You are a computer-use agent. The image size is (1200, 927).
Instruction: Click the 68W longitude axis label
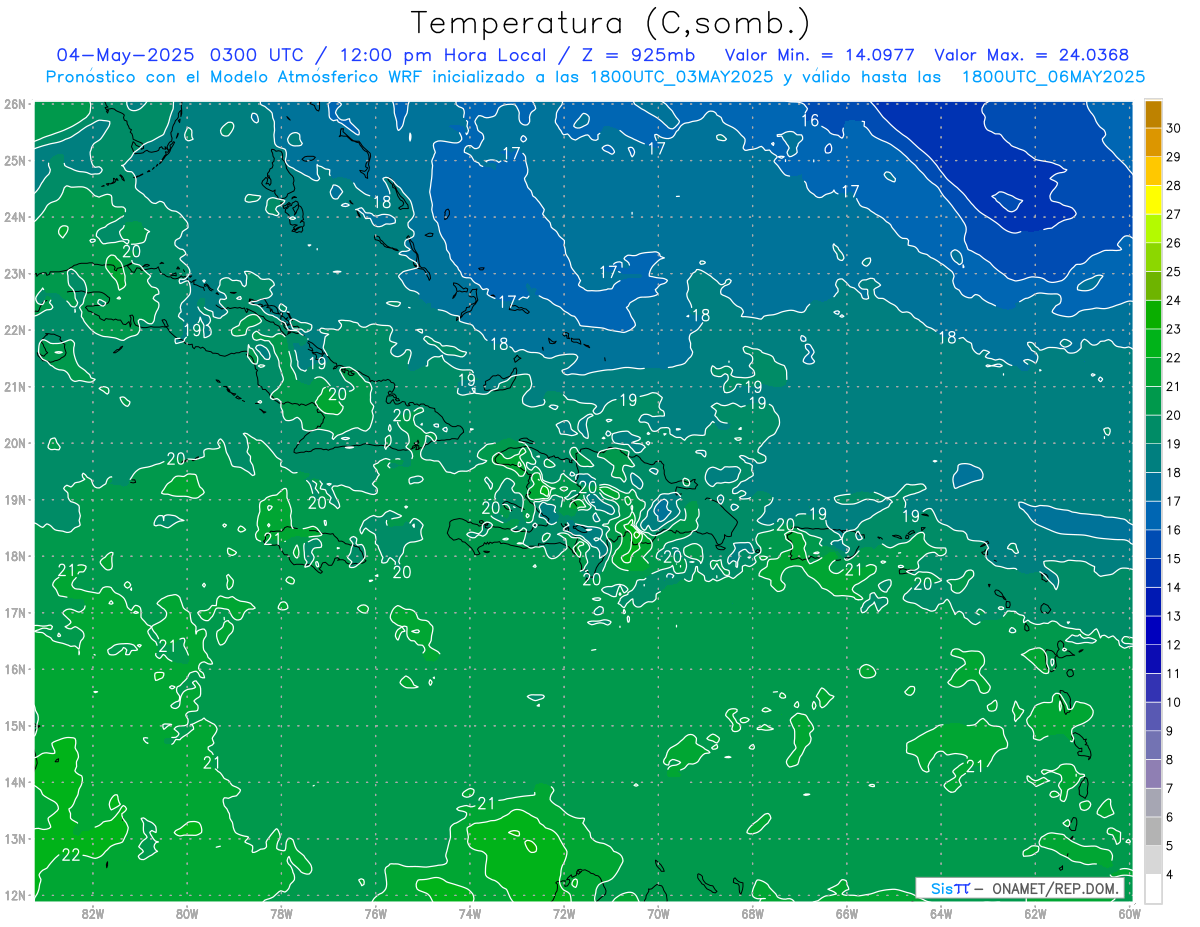pos(752,912)
